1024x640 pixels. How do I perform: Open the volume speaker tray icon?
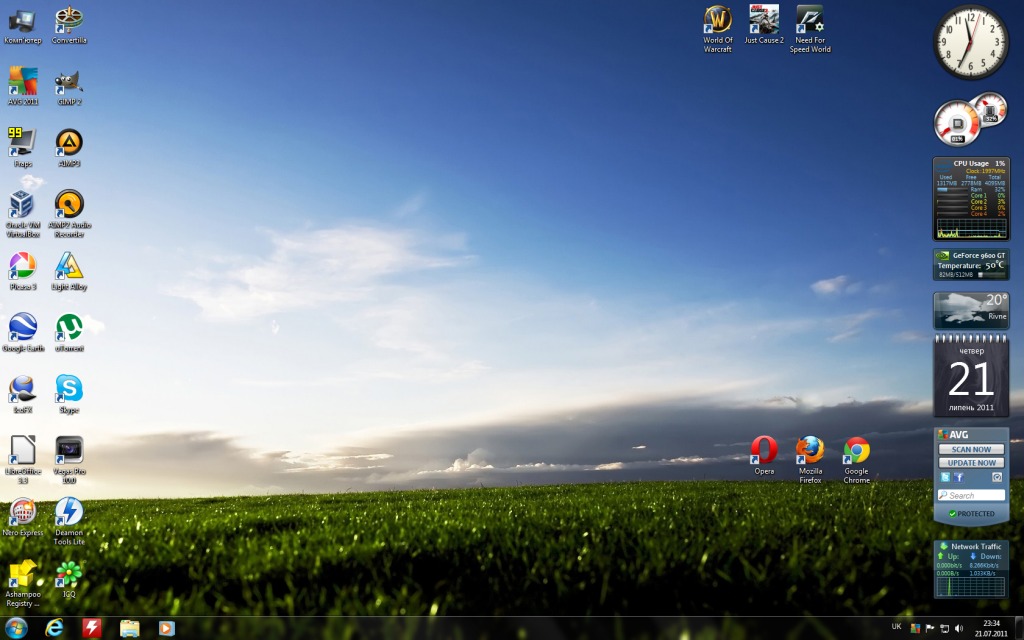coord(959,628)
